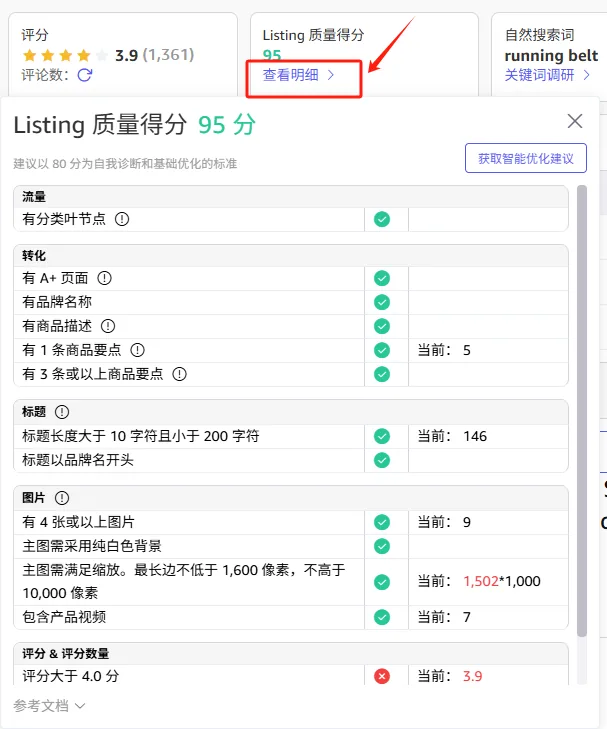The image size is (607, 729).
Task: Click green check for 有 1 条商品要点 row
Action: coord(382,350)
